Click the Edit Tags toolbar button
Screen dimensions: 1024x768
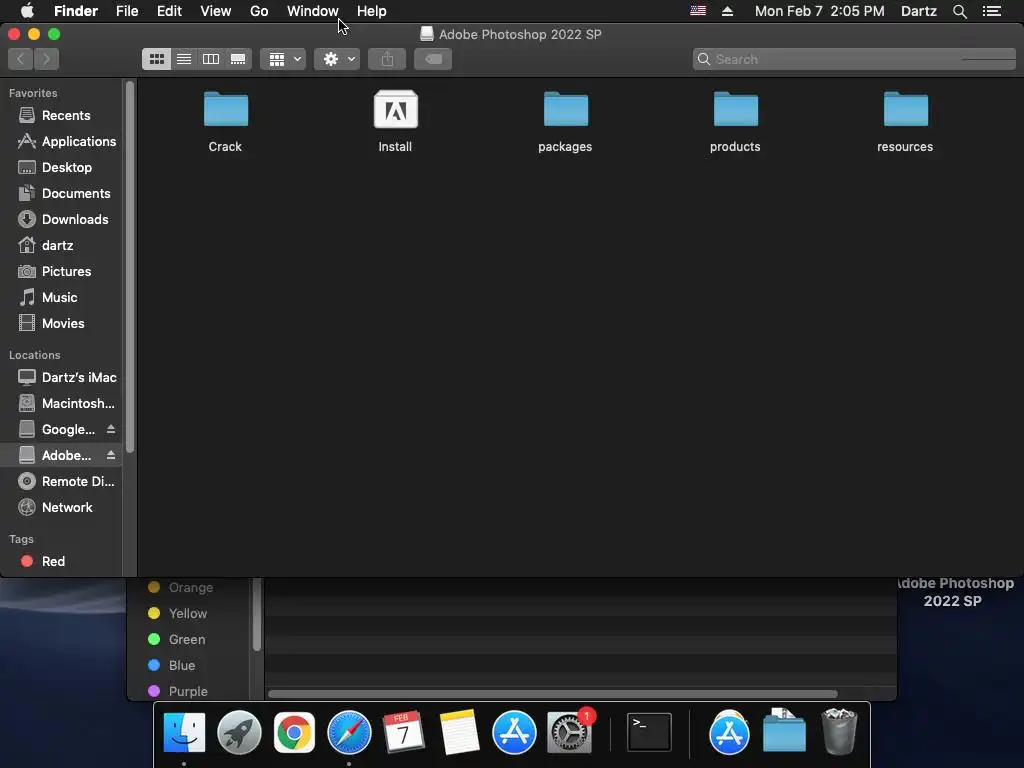click(433, 59)
